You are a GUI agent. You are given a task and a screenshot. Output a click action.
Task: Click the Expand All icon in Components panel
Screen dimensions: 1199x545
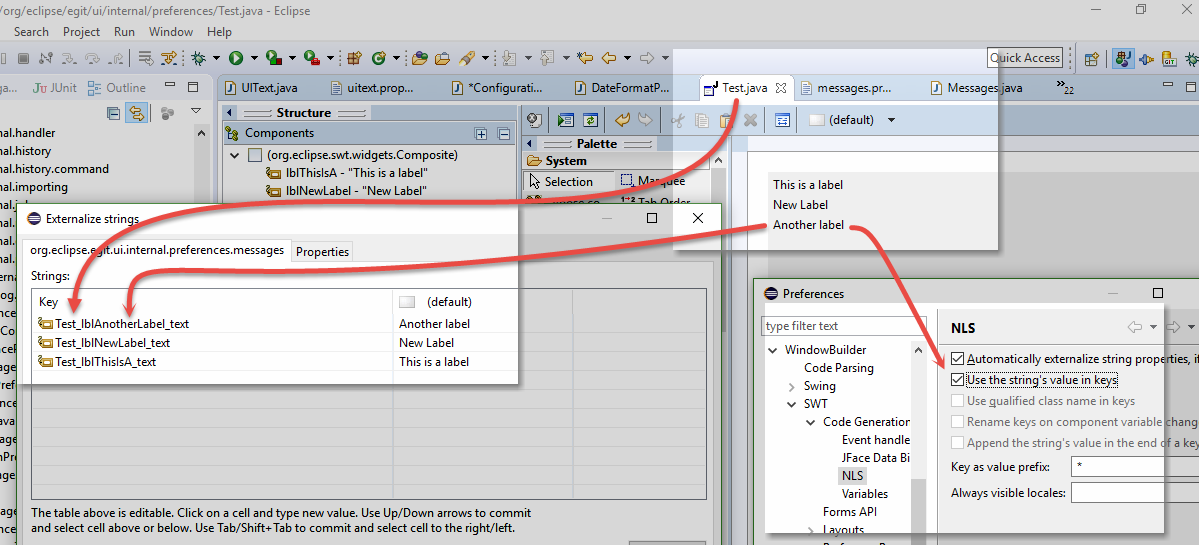481,134
